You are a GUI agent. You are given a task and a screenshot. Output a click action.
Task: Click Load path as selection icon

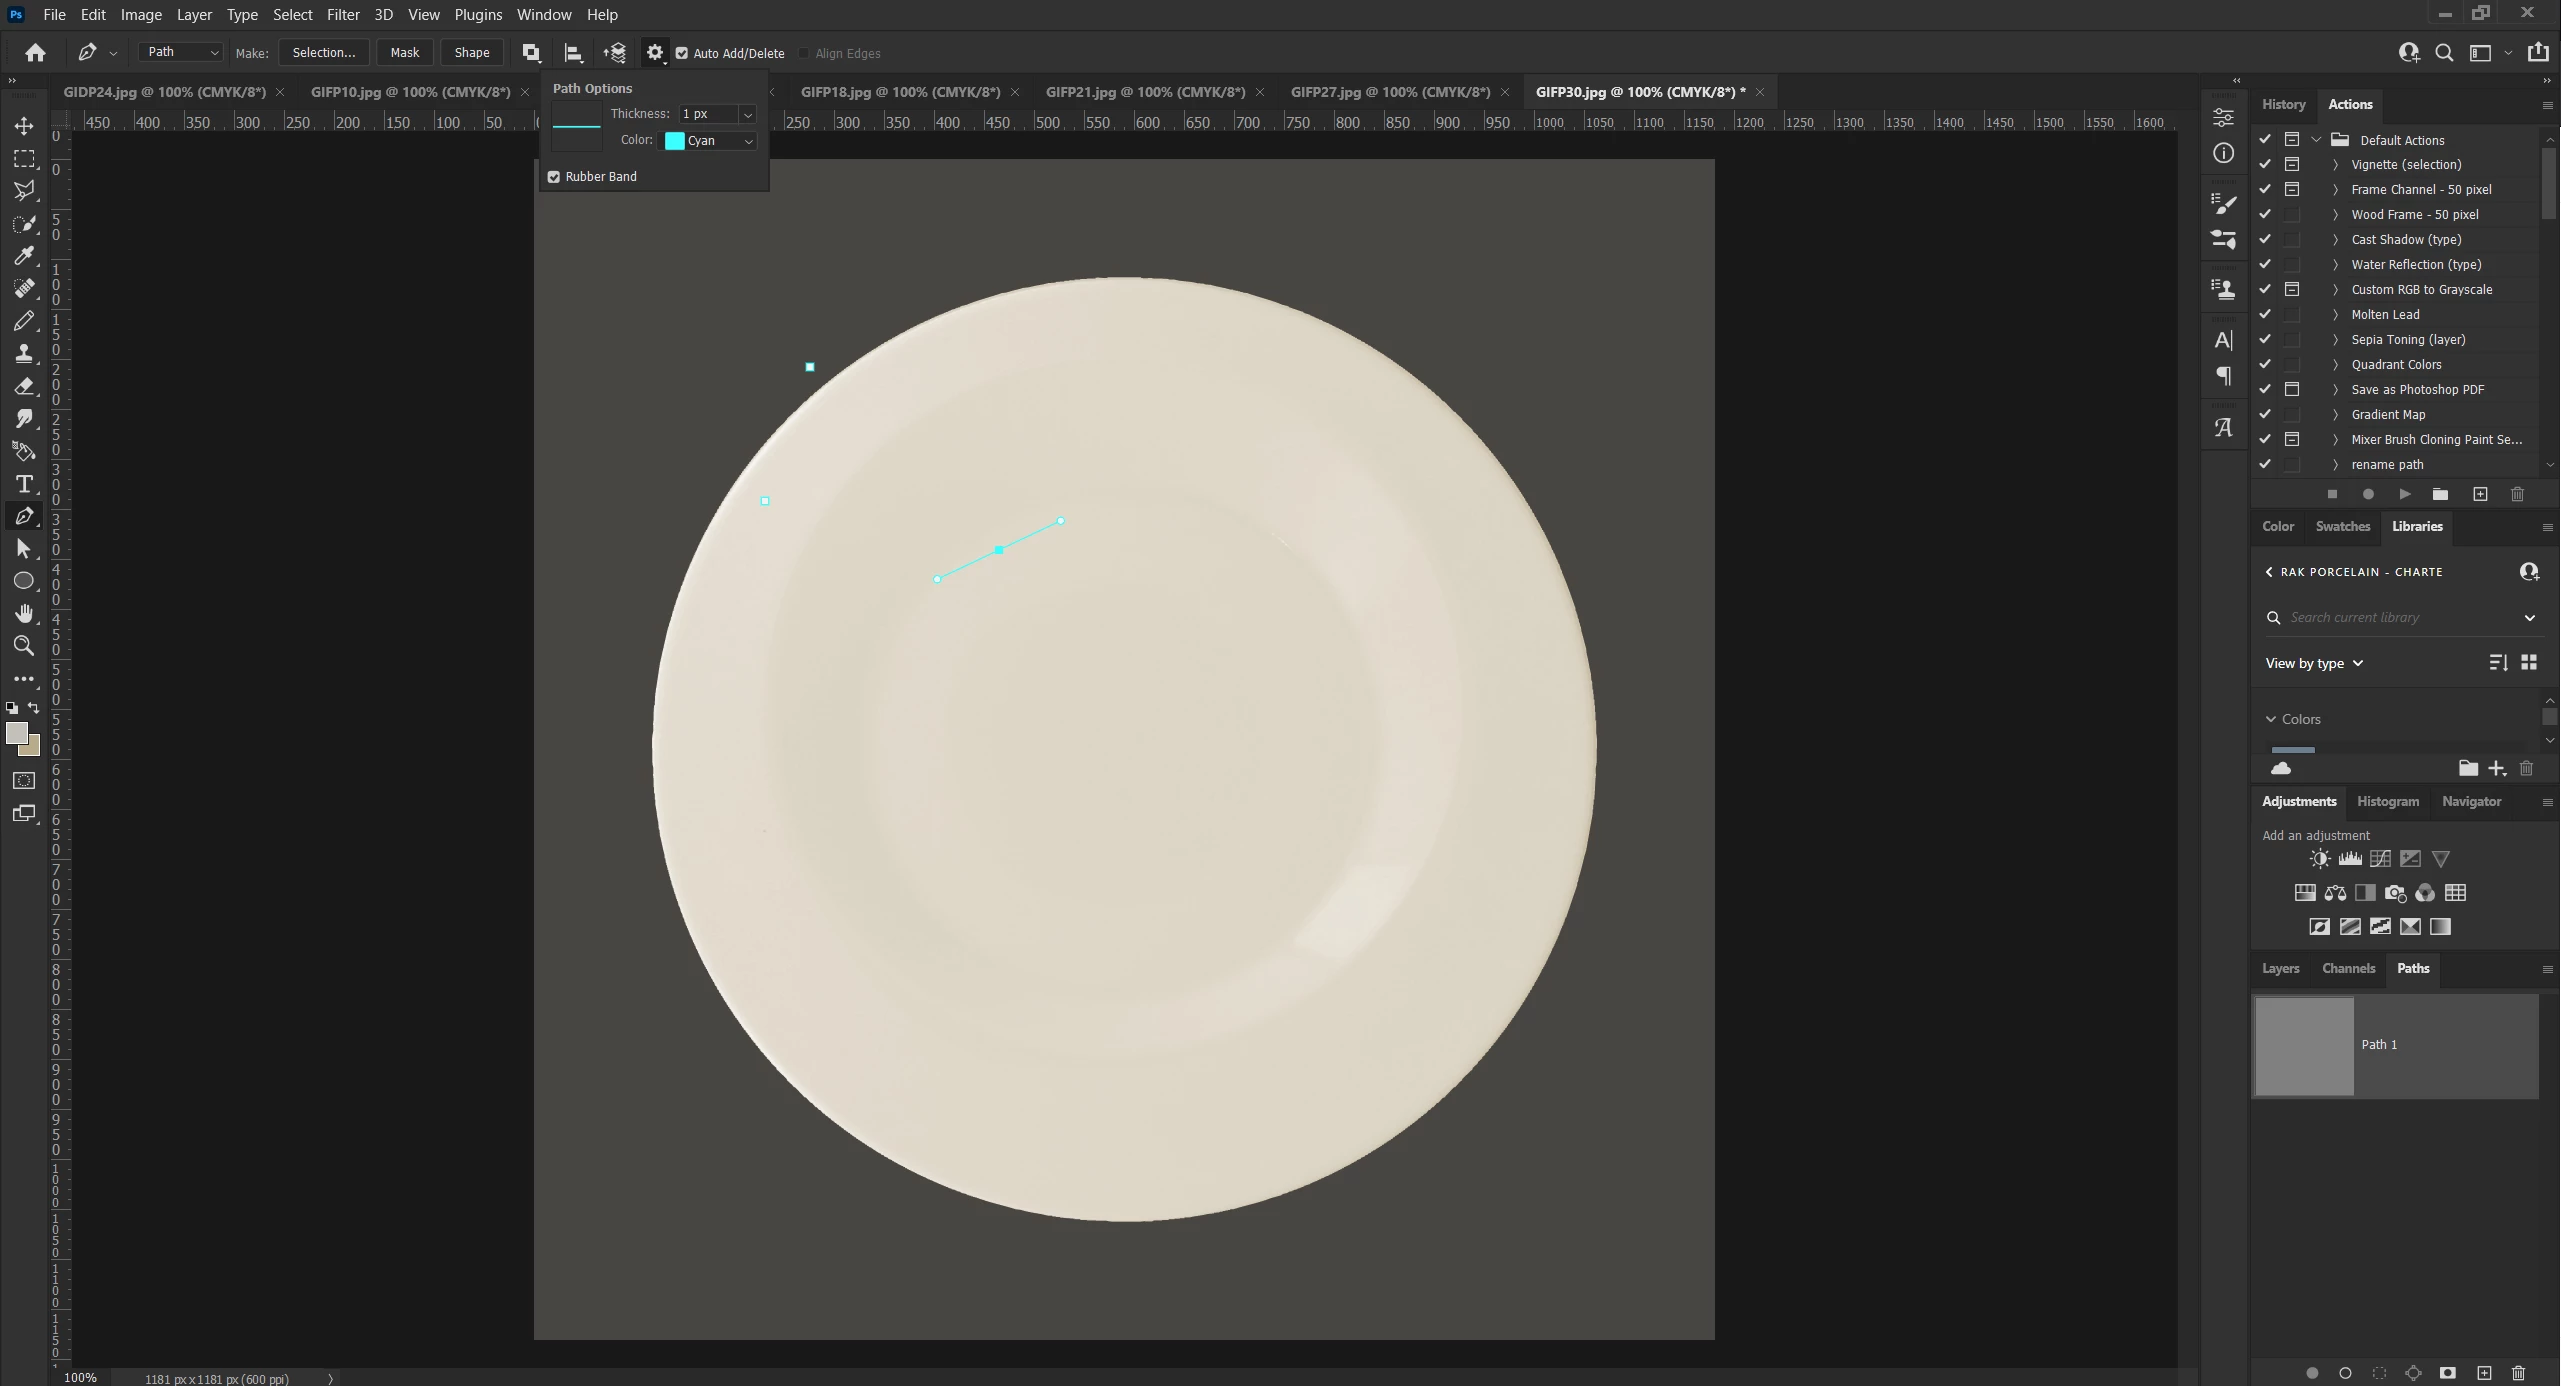(x=2379, y=1373)
